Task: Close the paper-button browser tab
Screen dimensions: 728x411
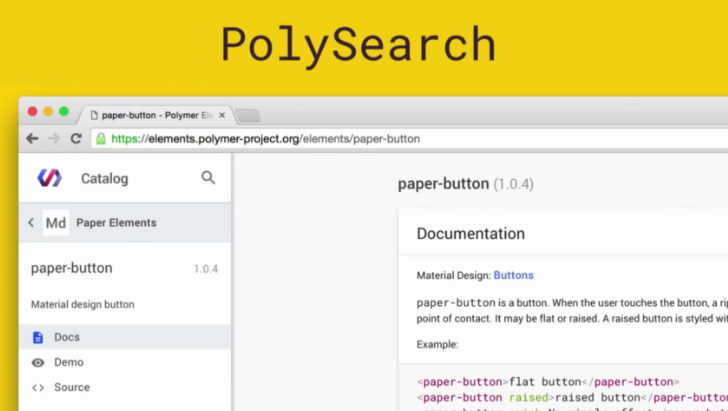Action: pyautogui.click(x=222, y=115)
